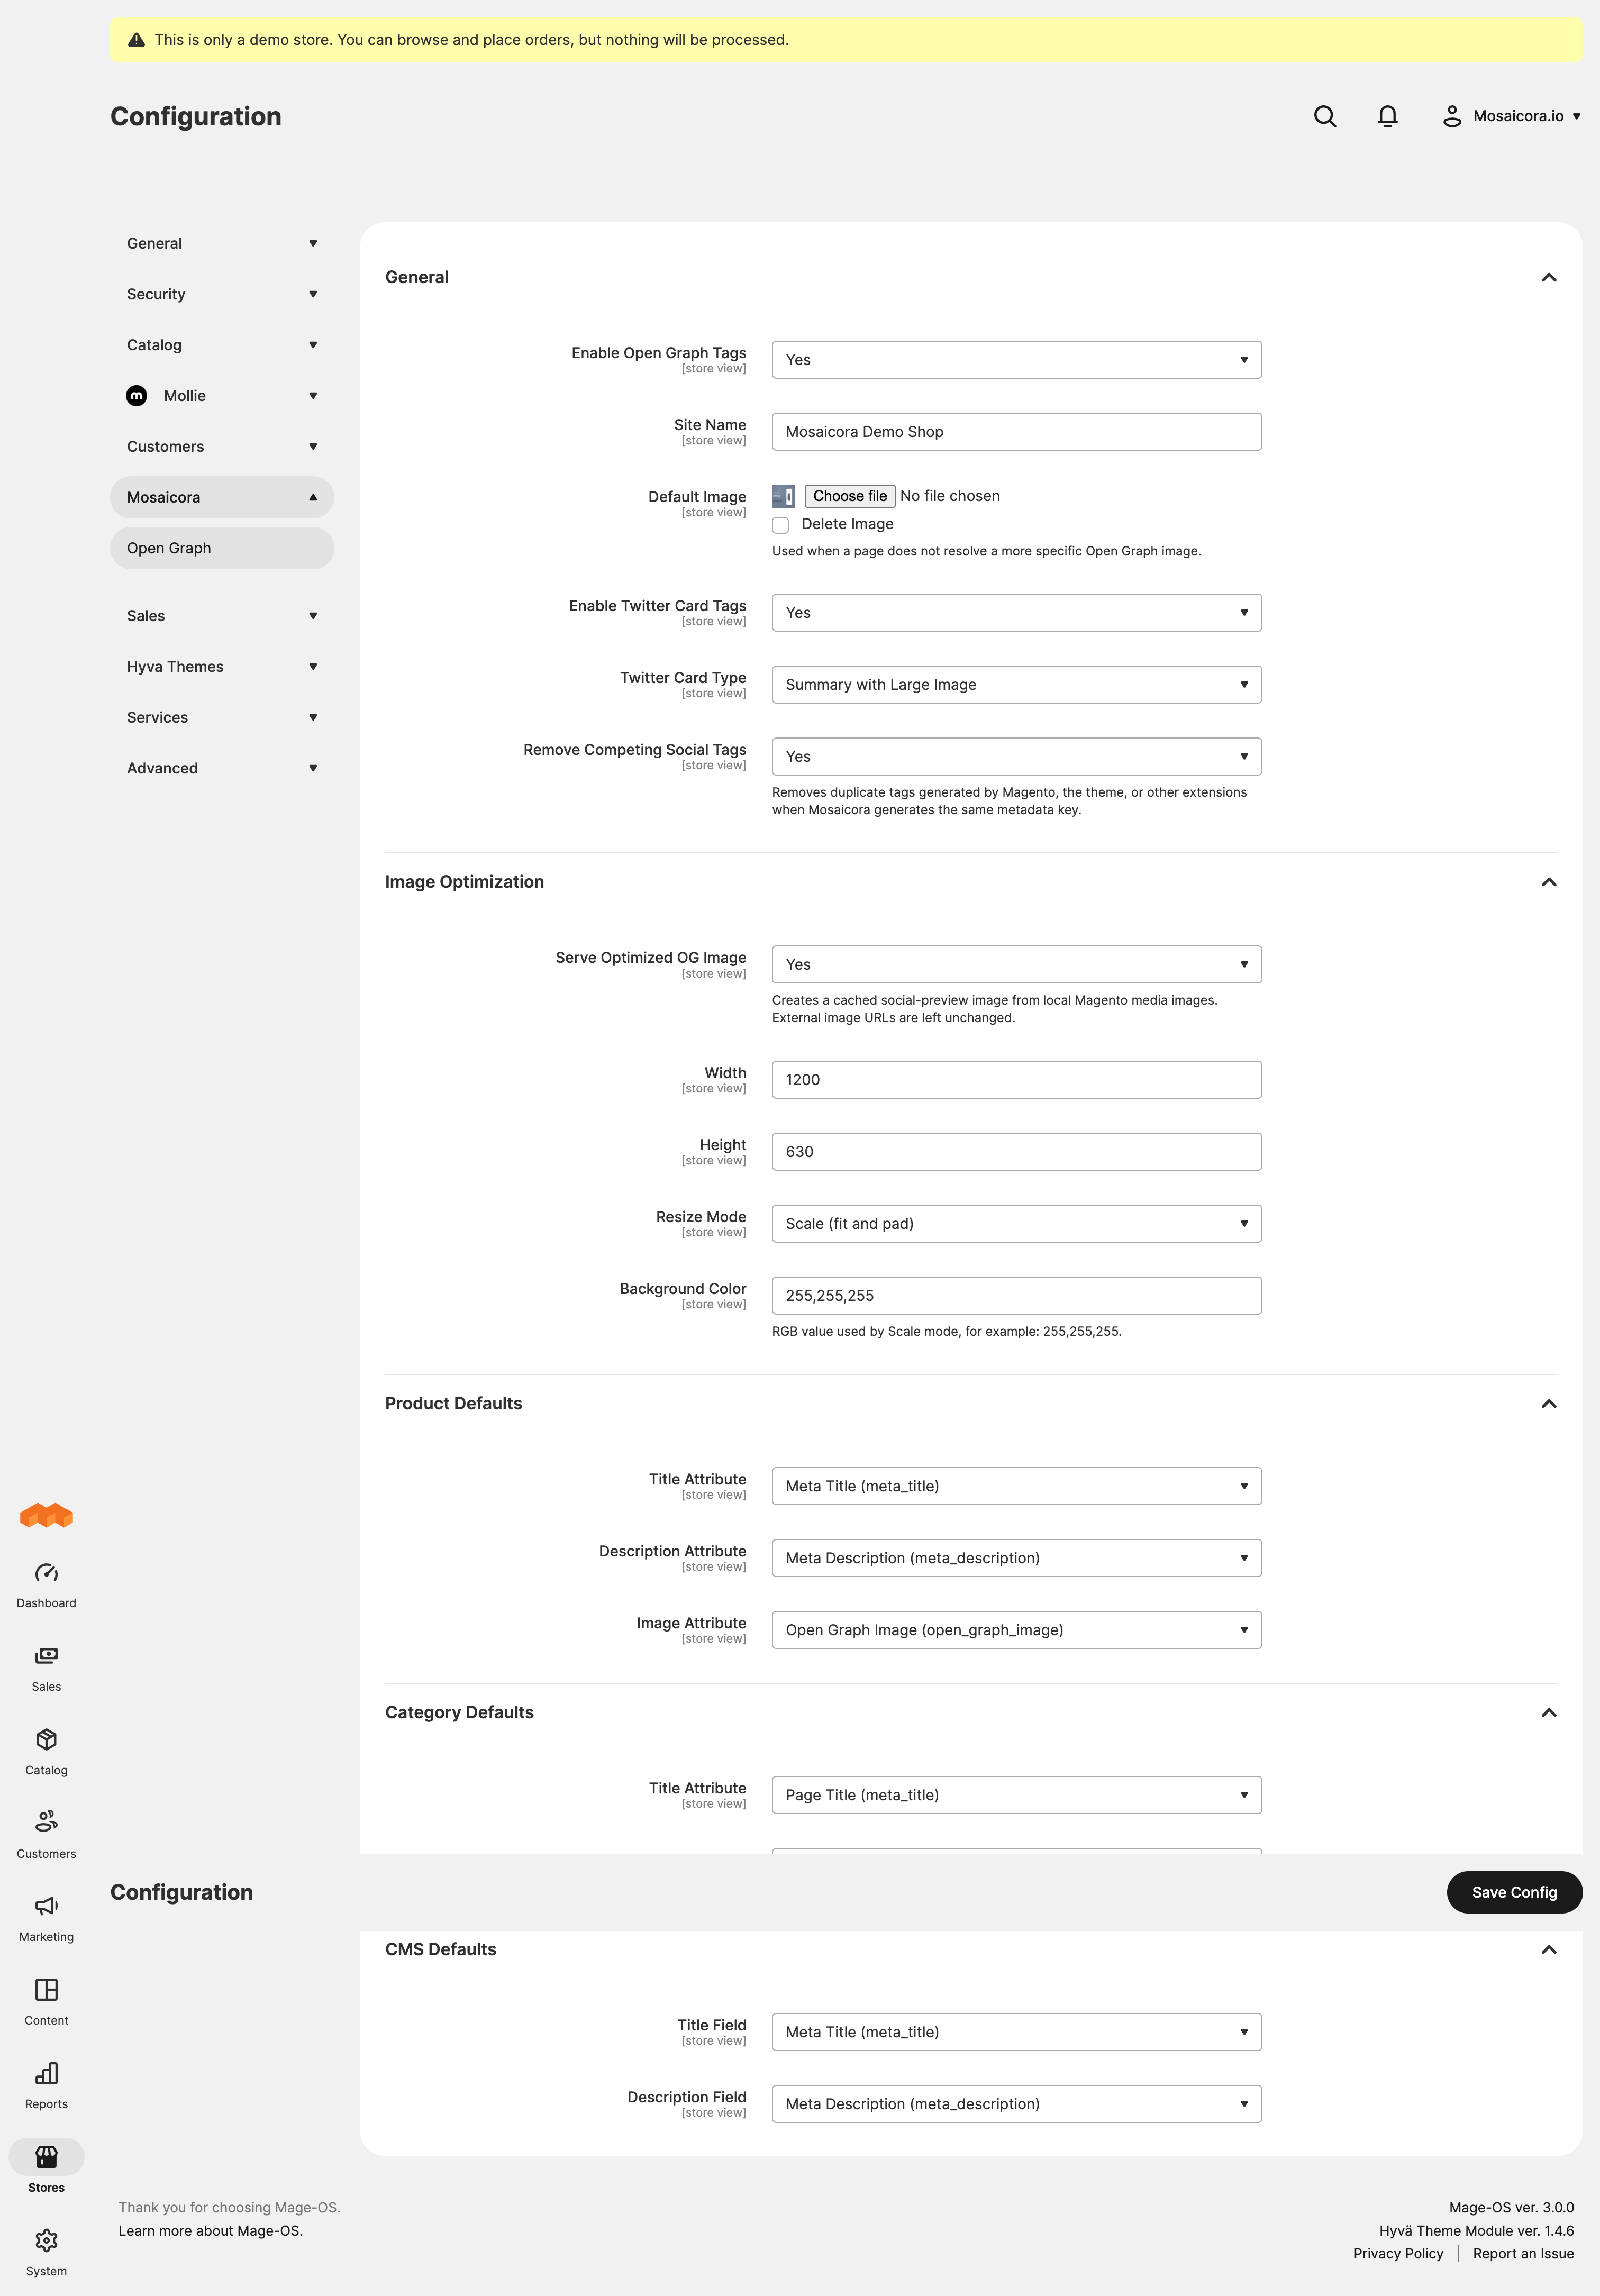Select the Open Graph submenu item
The width and height of the screenshot is (1600, 2296).
click(x=222, y=548)
